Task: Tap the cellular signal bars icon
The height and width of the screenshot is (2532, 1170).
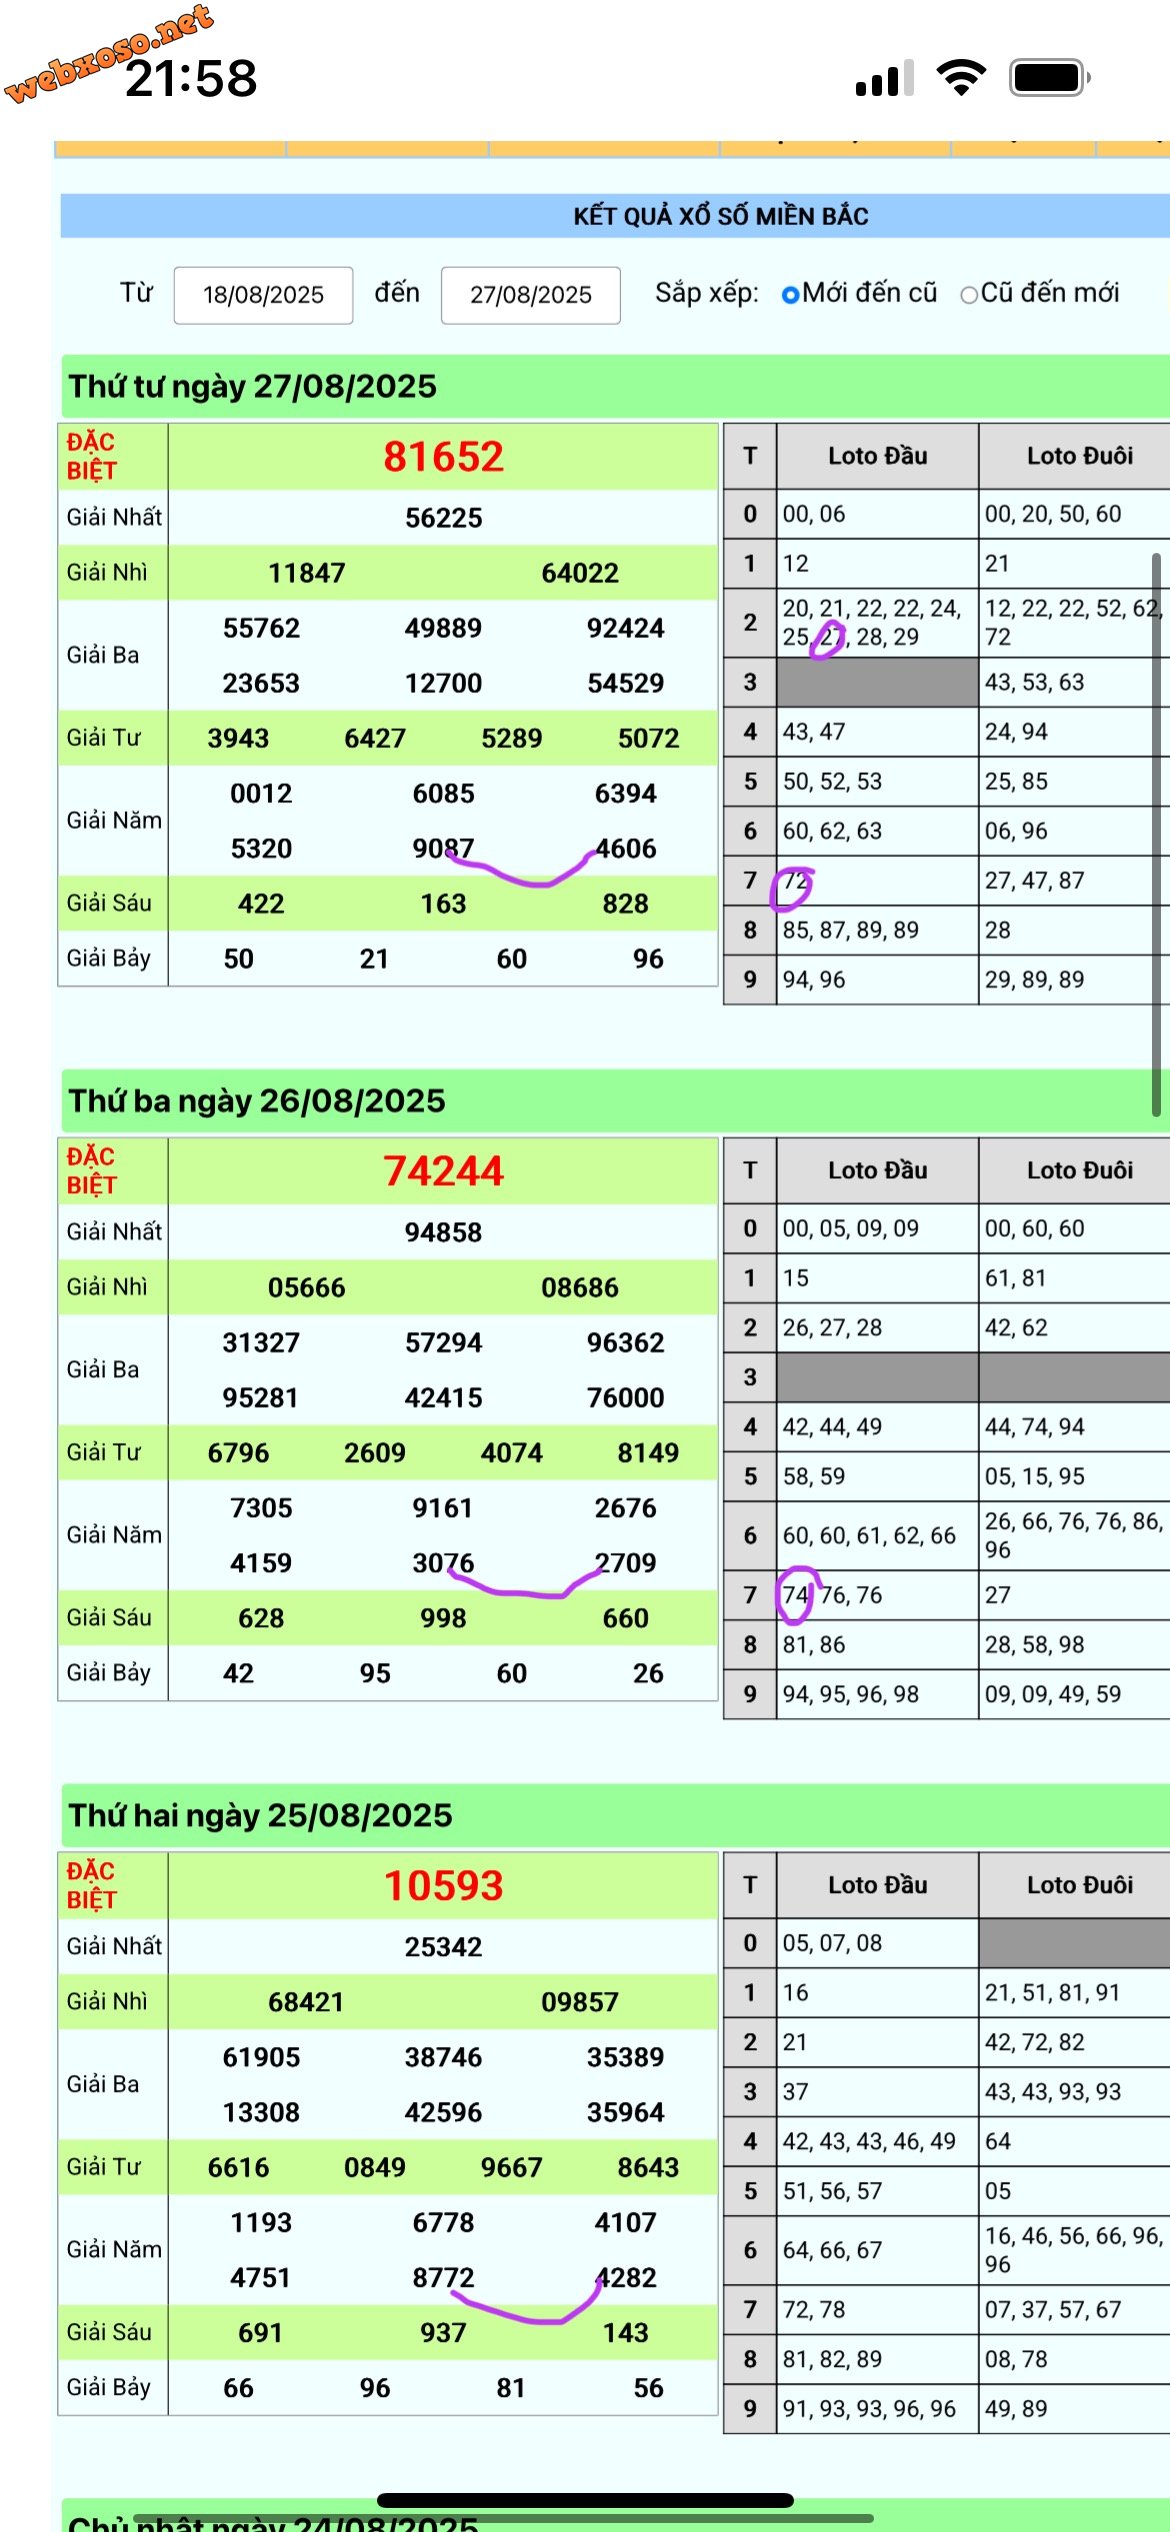Action: click(x=884, y=78)
